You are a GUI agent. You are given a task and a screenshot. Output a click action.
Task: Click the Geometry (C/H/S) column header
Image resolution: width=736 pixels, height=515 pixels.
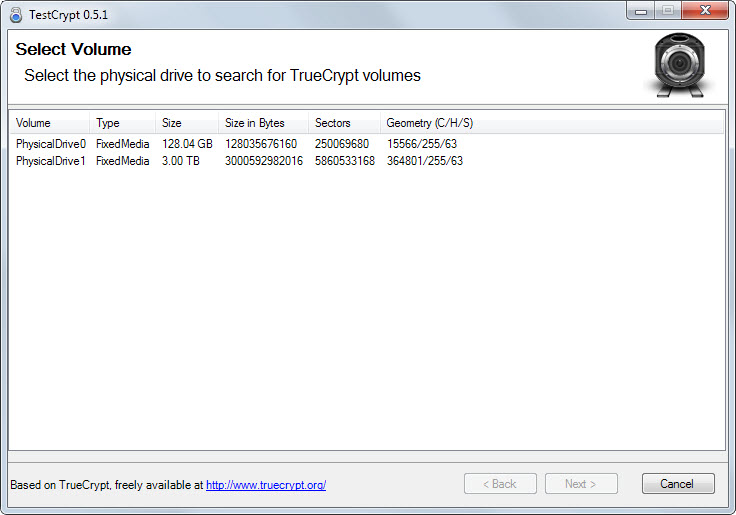coord(429,123)
